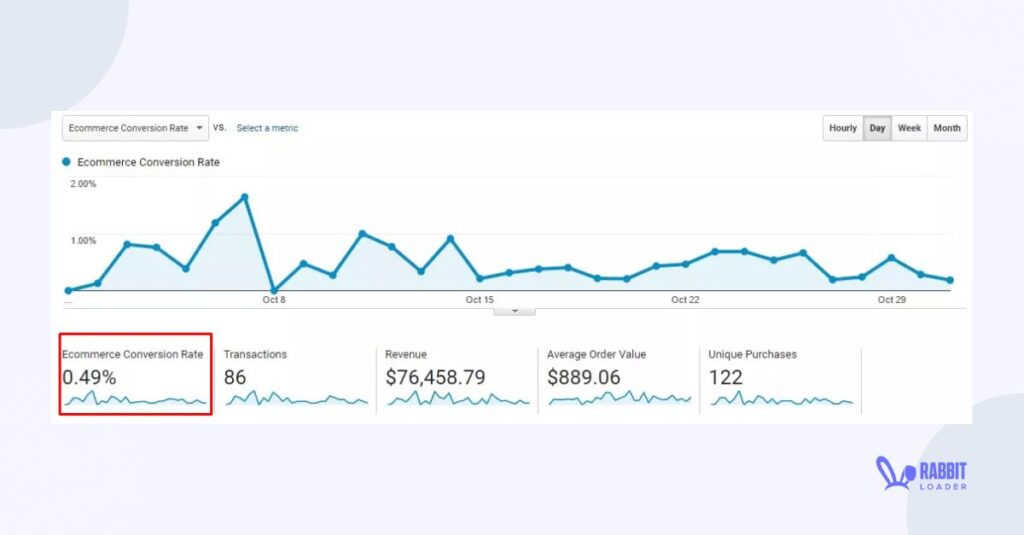Switch chart granularity to Hourly
This screenshot has width=1024, height=535.
click(x=842, y=128)
